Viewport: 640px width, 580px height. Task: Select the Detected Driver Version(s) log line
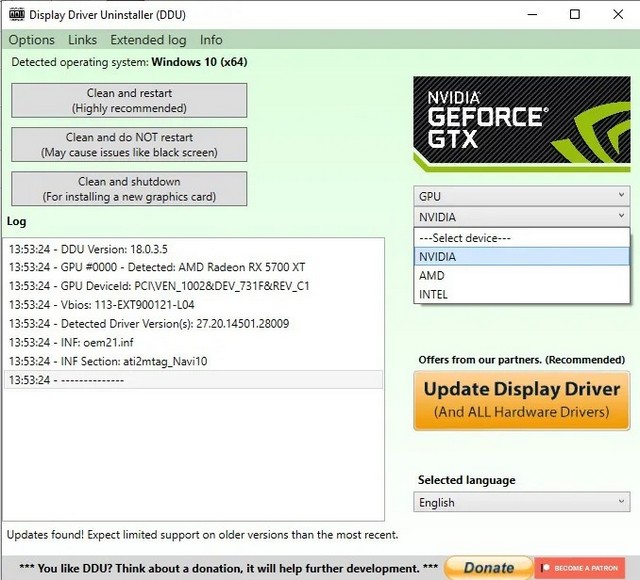click(193, 324)
